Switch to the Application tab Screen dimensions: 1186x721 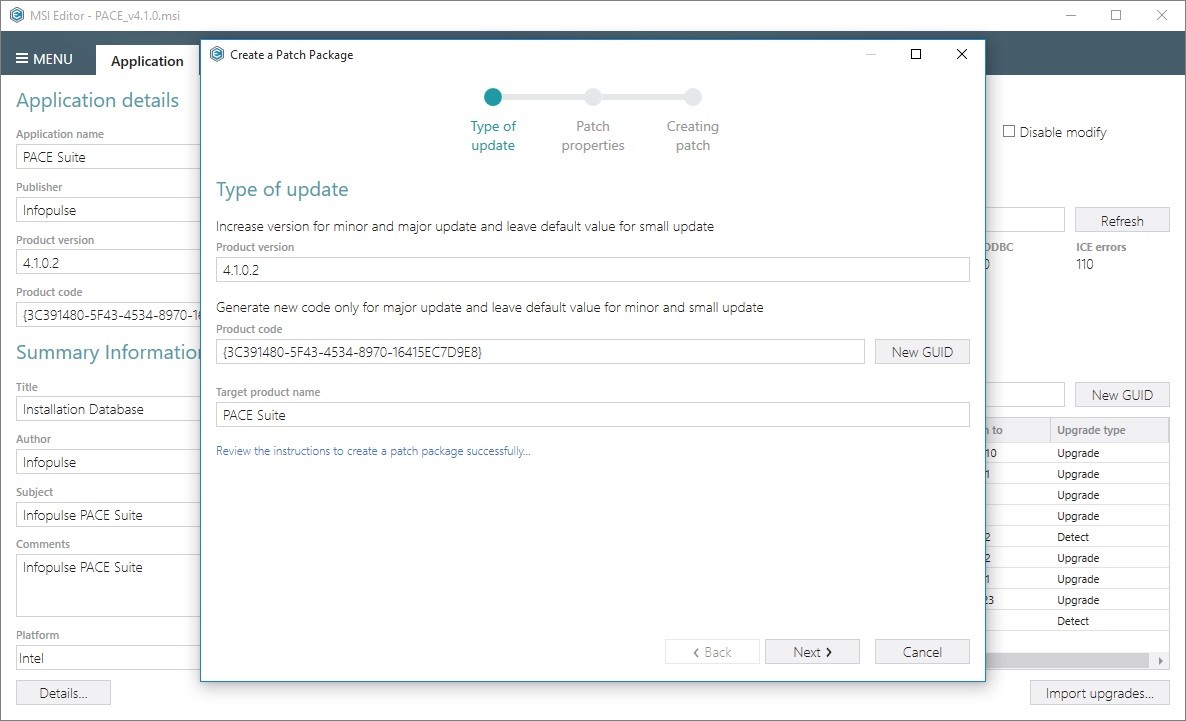point(147,61)
